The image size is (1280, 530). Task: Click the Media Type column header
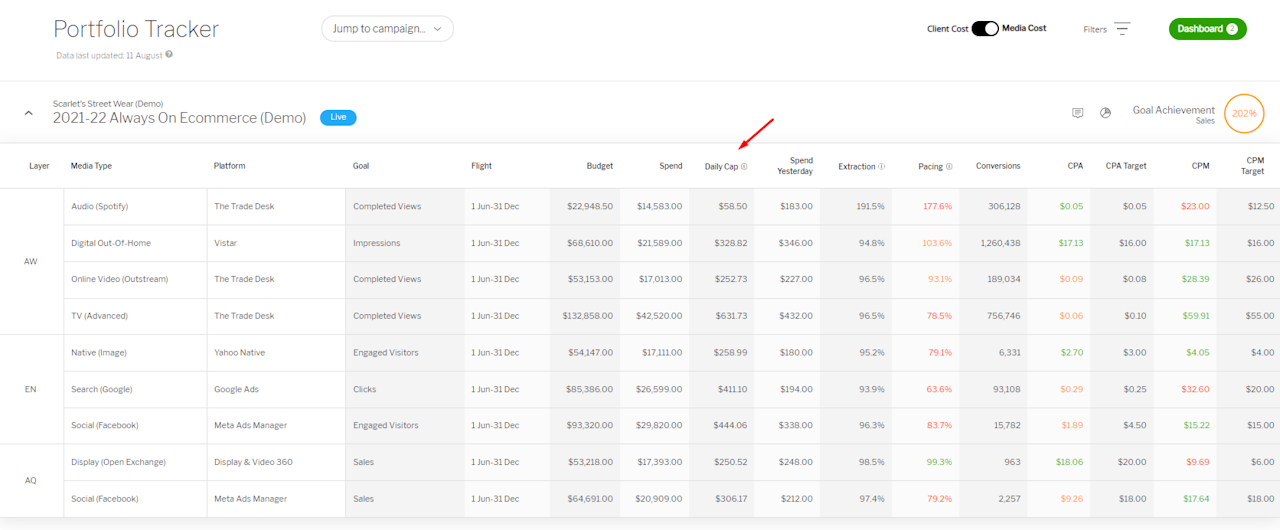click(91, 166)
